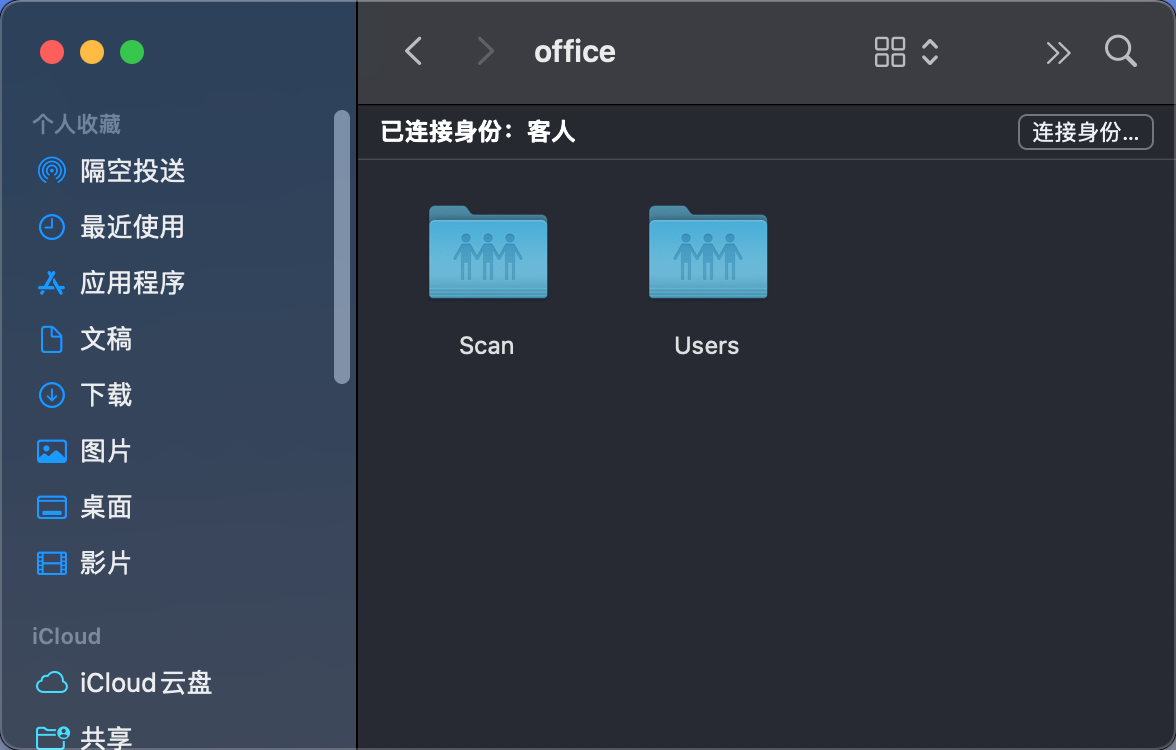1176x750 pixels.
Task: Expand the toolbar overflow chevrons
Action: pos(1058,52)
